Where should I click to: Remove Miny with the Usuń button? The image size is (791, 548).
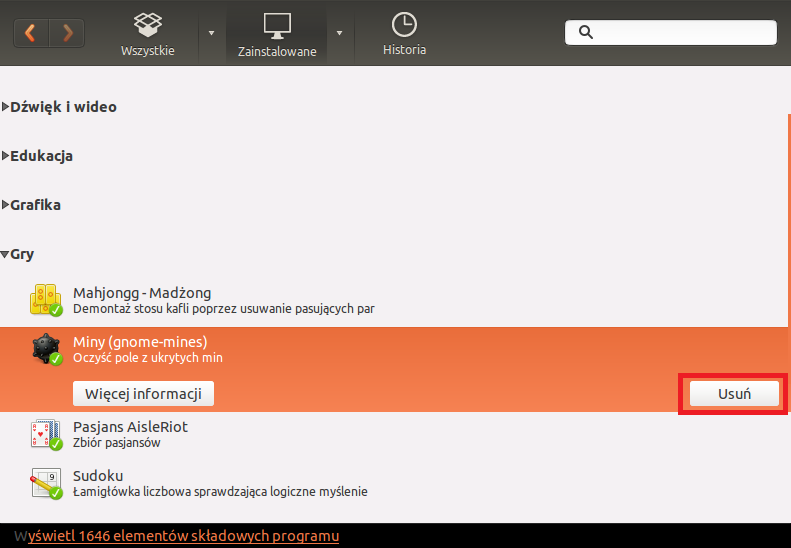(734, 394)
